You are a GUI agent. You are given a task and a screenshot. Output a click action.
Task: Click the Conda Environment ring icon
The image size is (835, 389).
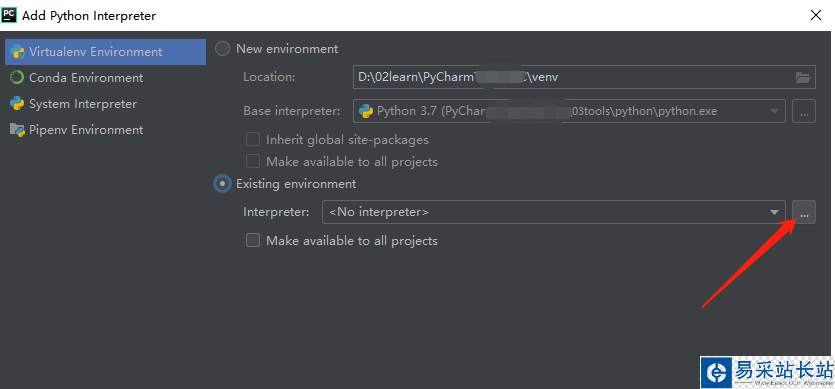[17, 78]
